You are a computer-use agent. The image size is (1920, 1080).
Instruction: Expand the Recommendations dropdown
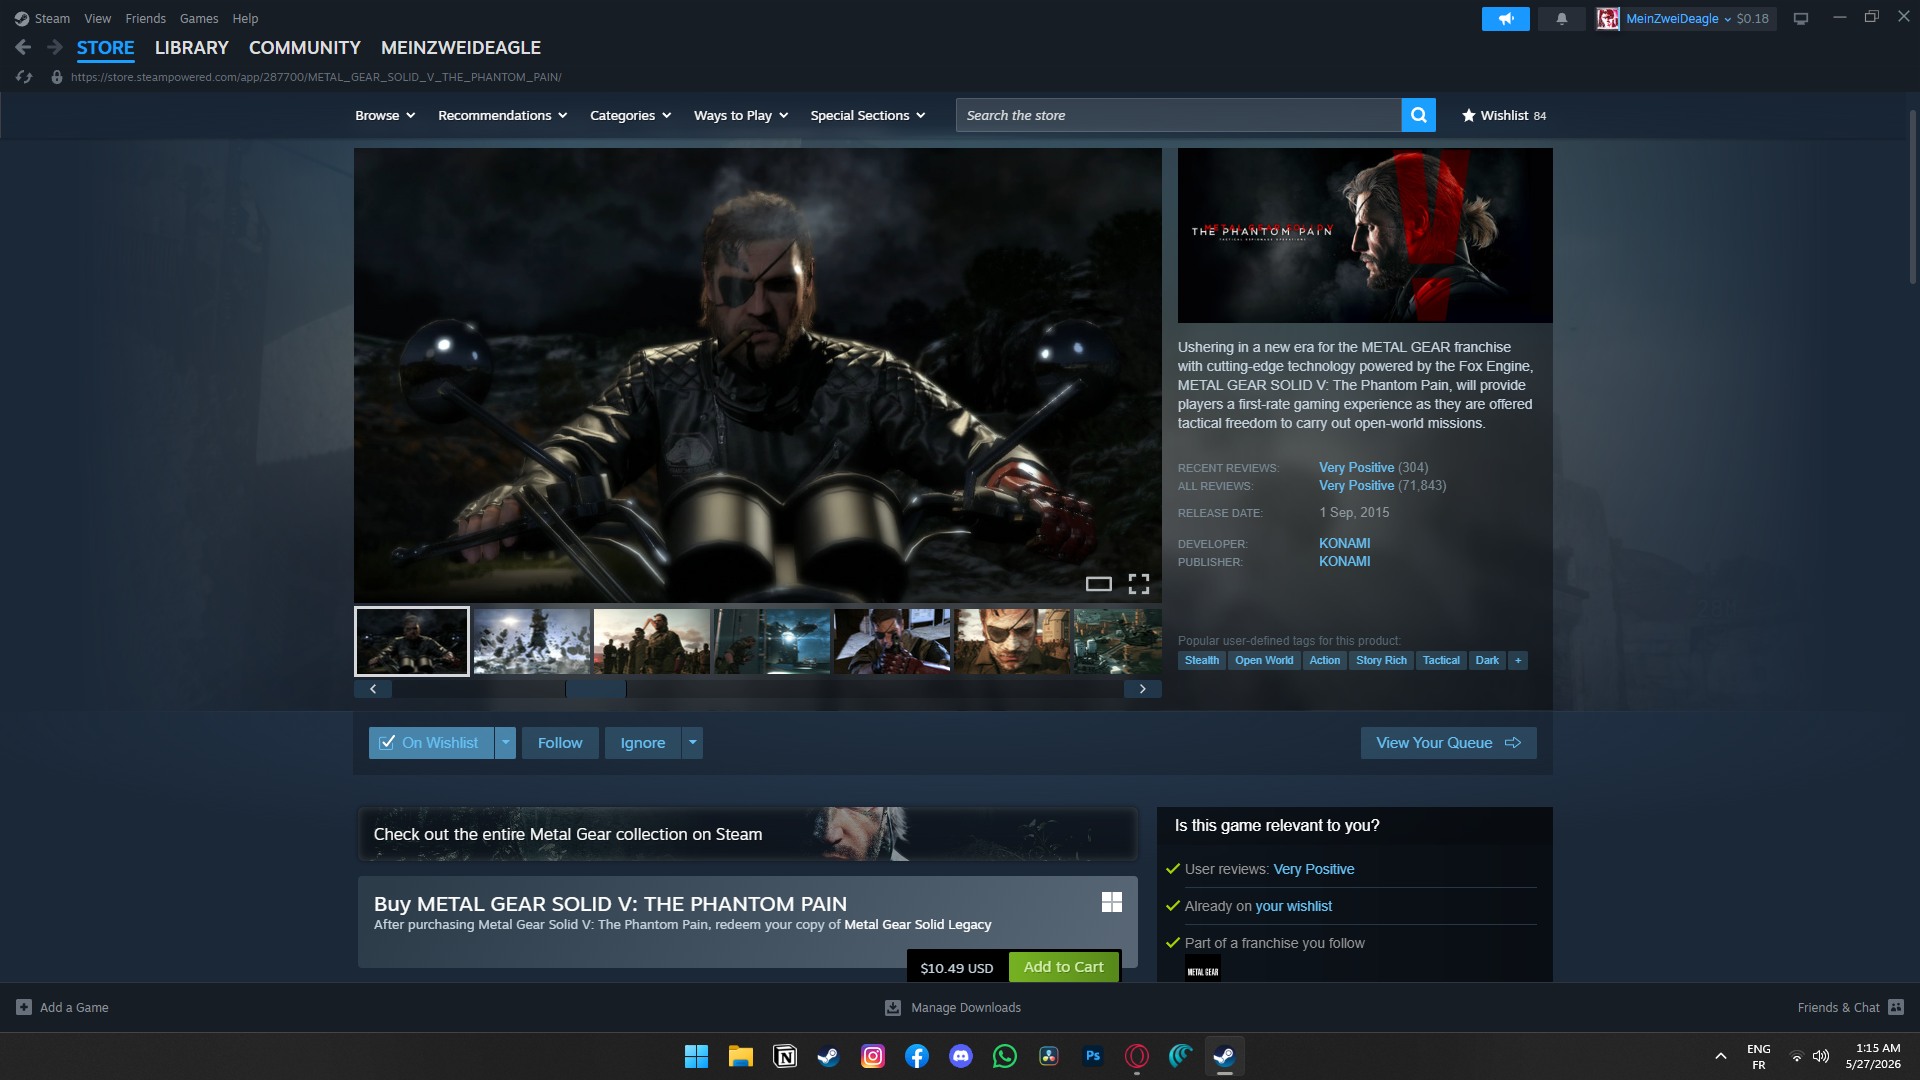click(502, 115)
